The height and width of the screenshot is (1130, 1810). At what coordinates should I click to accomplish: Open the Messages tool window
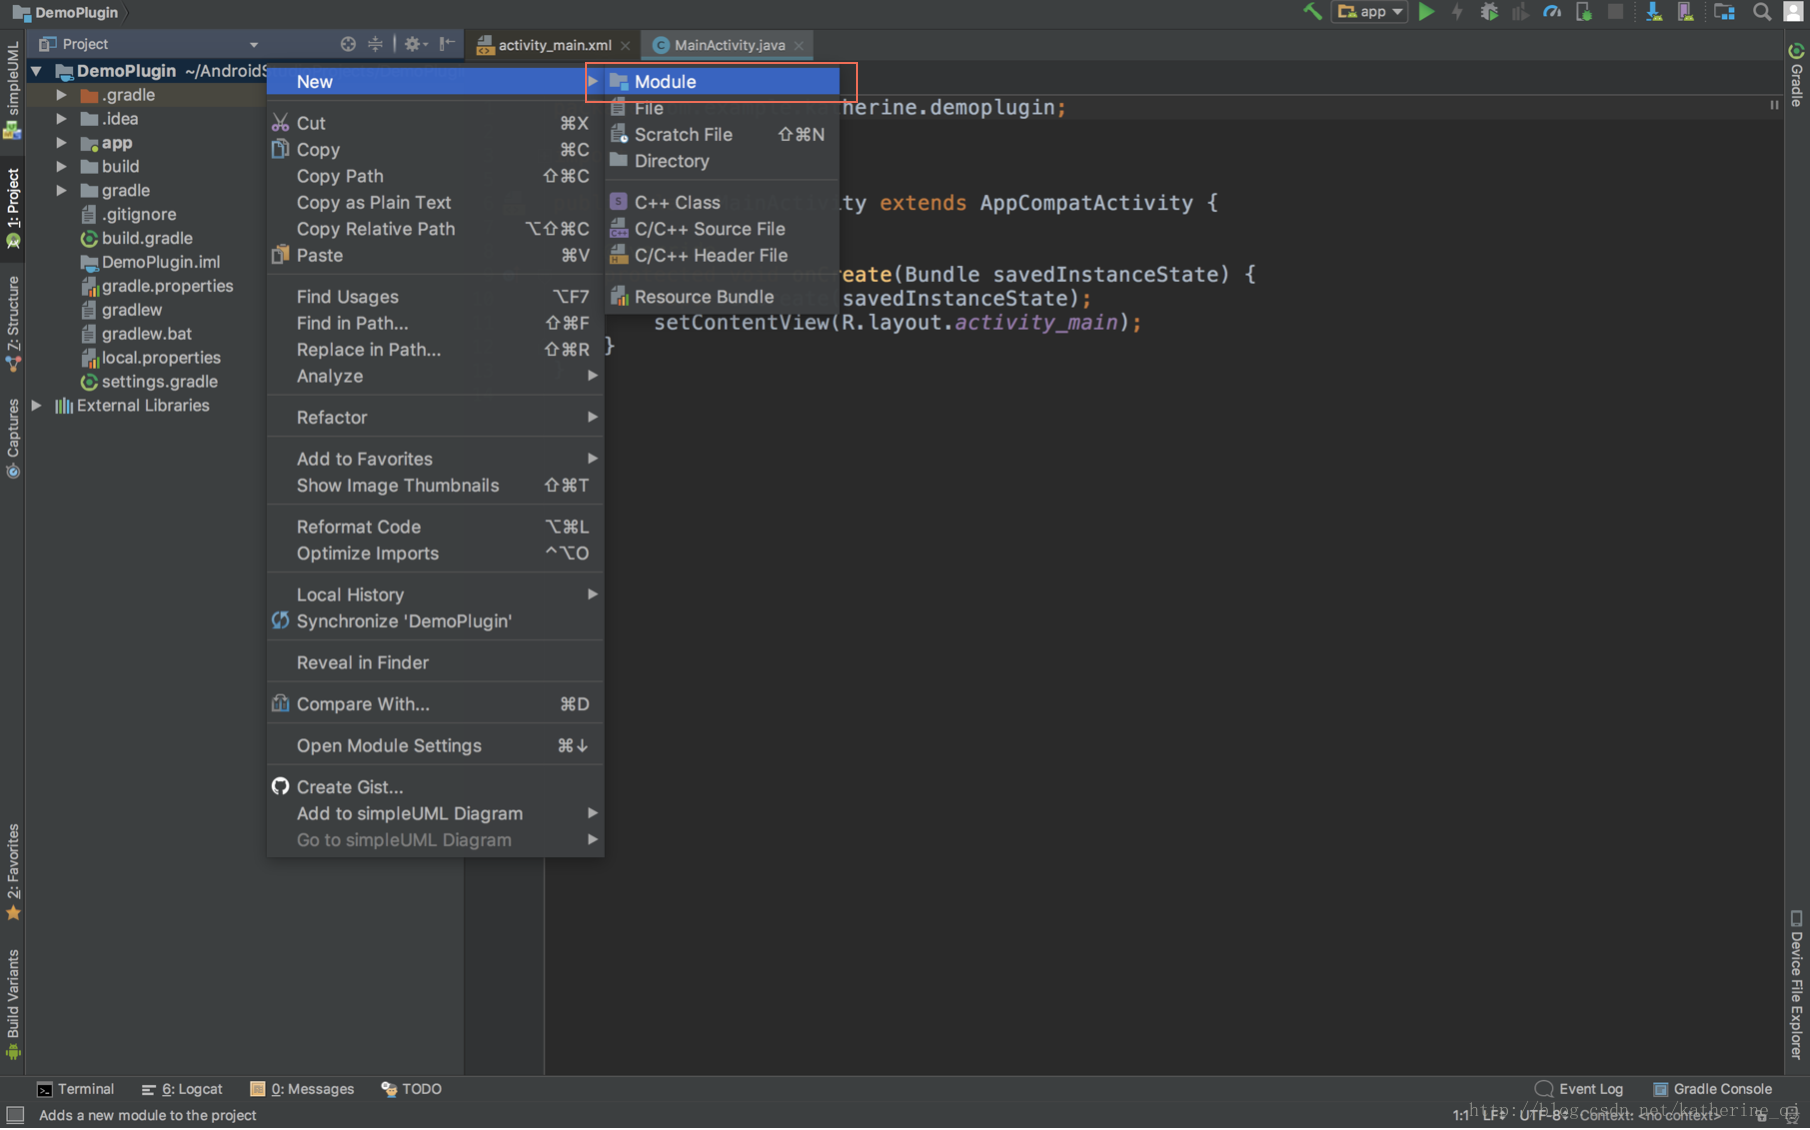[x=302, y=1090]
